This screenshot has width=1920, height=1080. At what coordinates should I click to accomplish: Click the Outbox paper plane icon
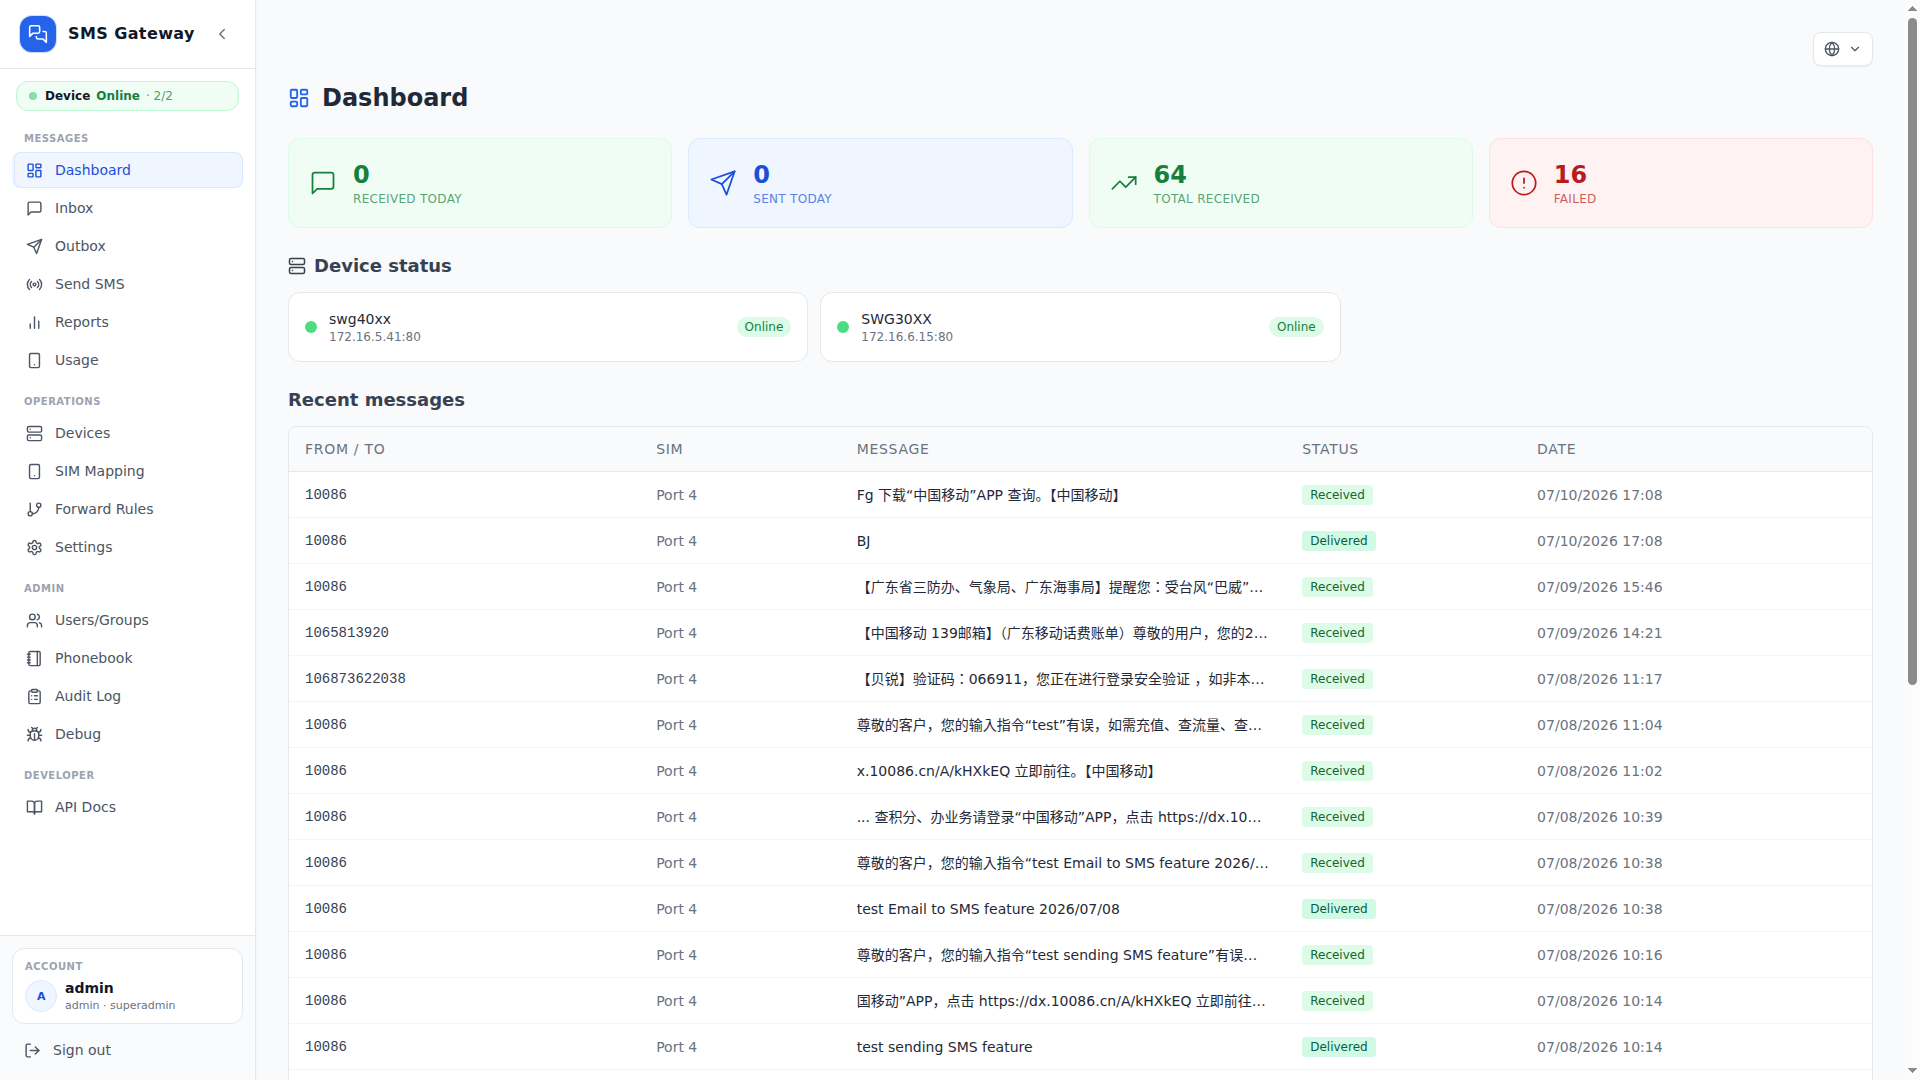pos(35,246)
